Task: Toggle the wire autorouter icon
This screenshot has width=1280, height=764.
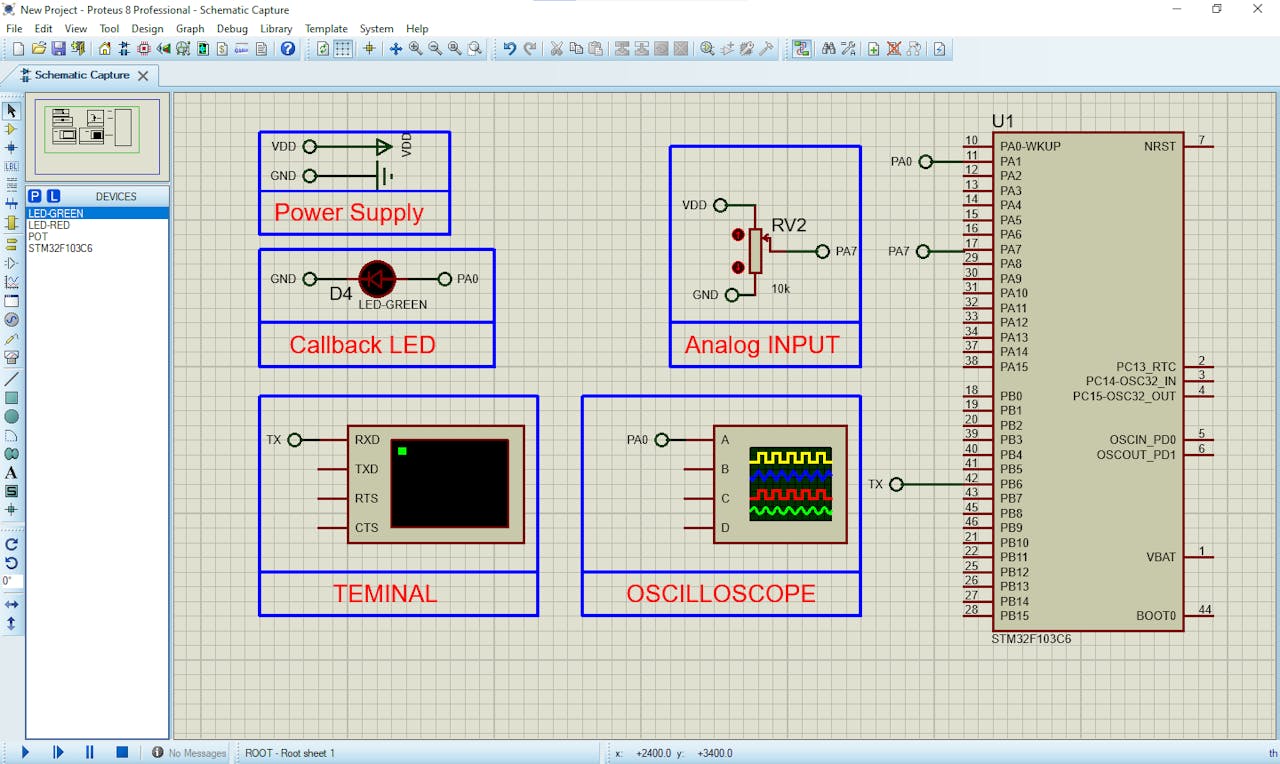Action: pyautogui.click(x=802, y=49)
